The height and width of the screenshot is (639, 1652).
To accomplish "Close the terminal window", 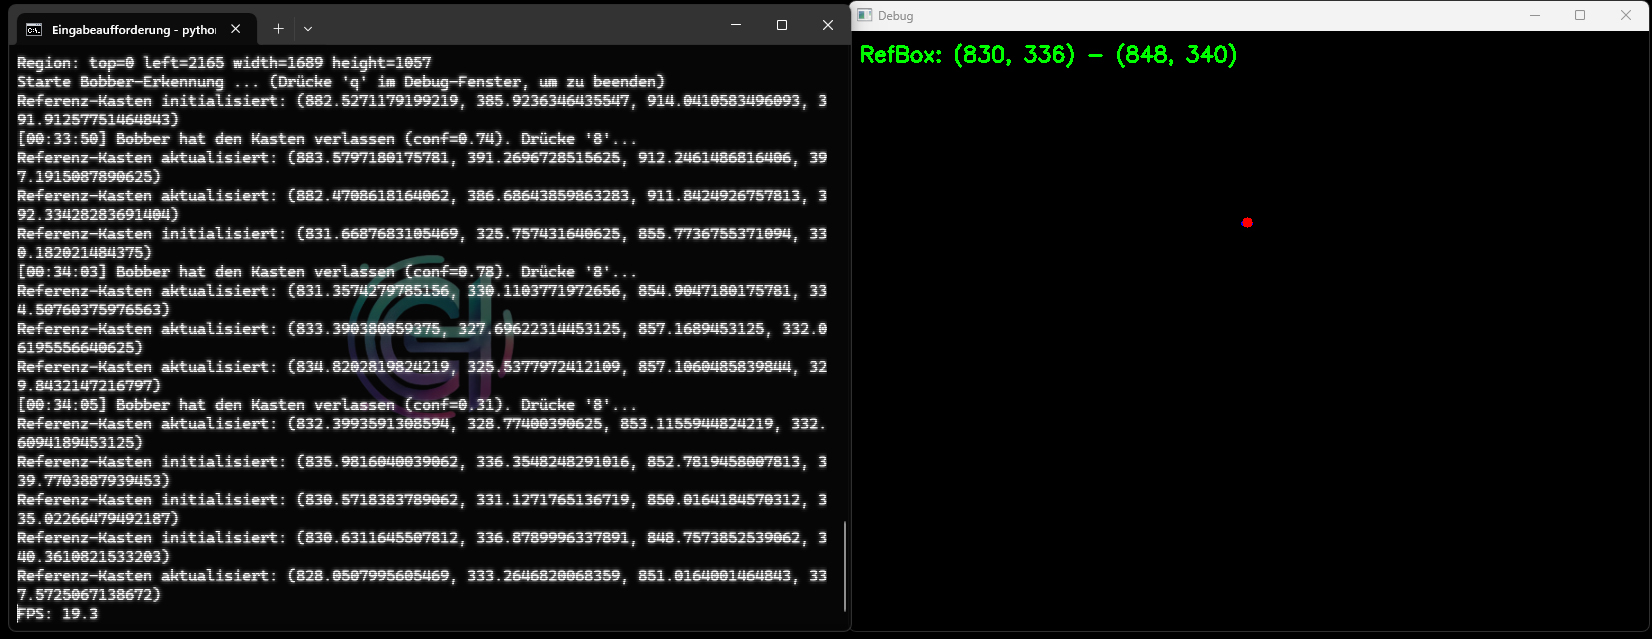I will click(x=828, y=25).
